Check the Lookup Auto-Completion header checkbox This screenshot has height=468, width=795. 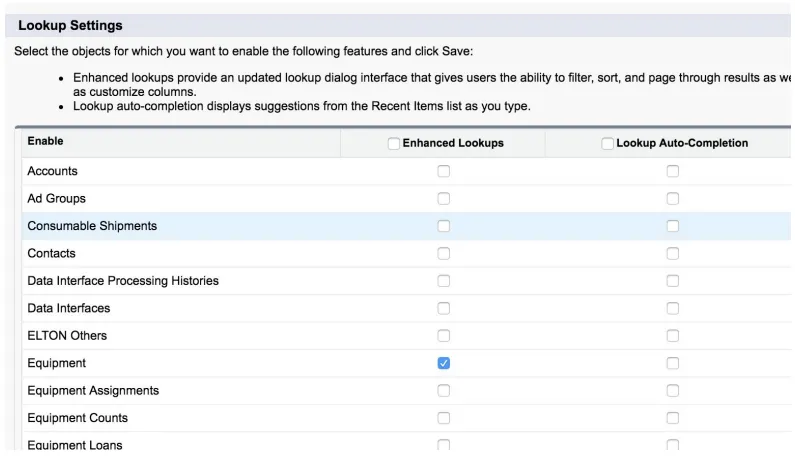[607, 143]
